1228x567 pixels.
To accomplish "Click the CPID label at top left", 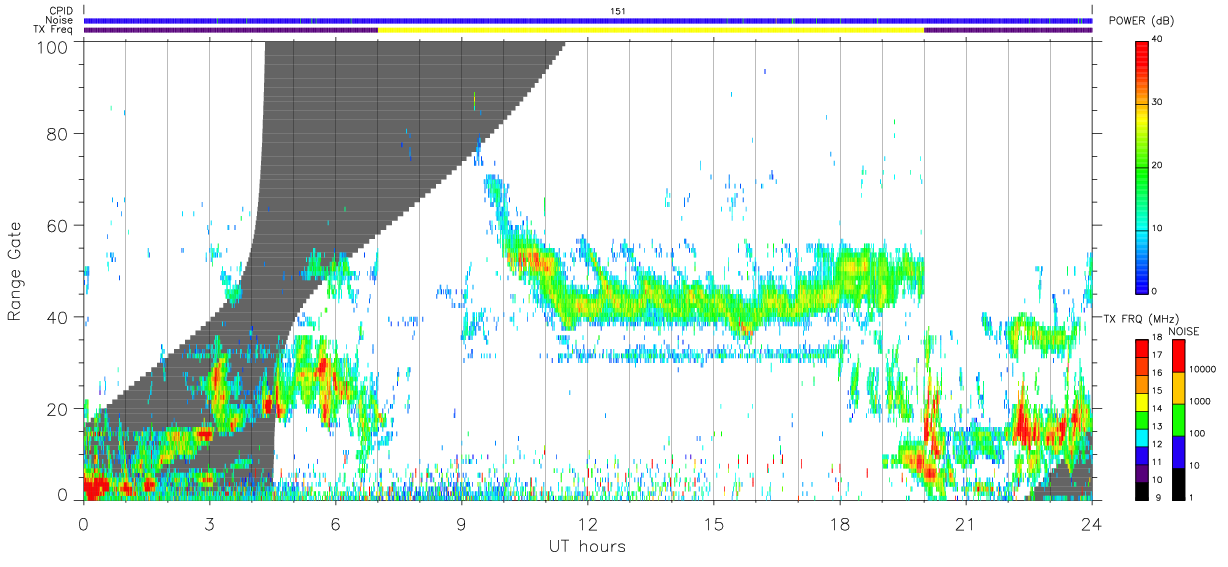I will [x=61, y=11].
